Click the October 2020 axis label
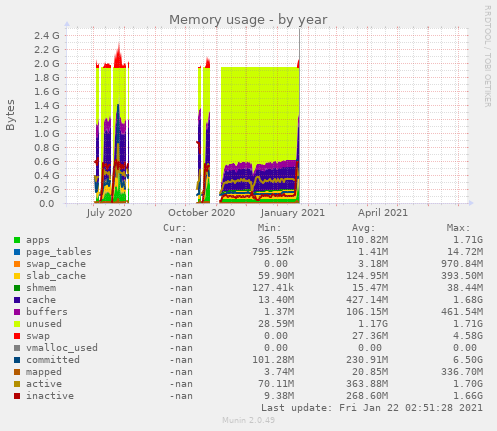Image resolution: width=497 pixels, height=431 pixels. [201, 213]
